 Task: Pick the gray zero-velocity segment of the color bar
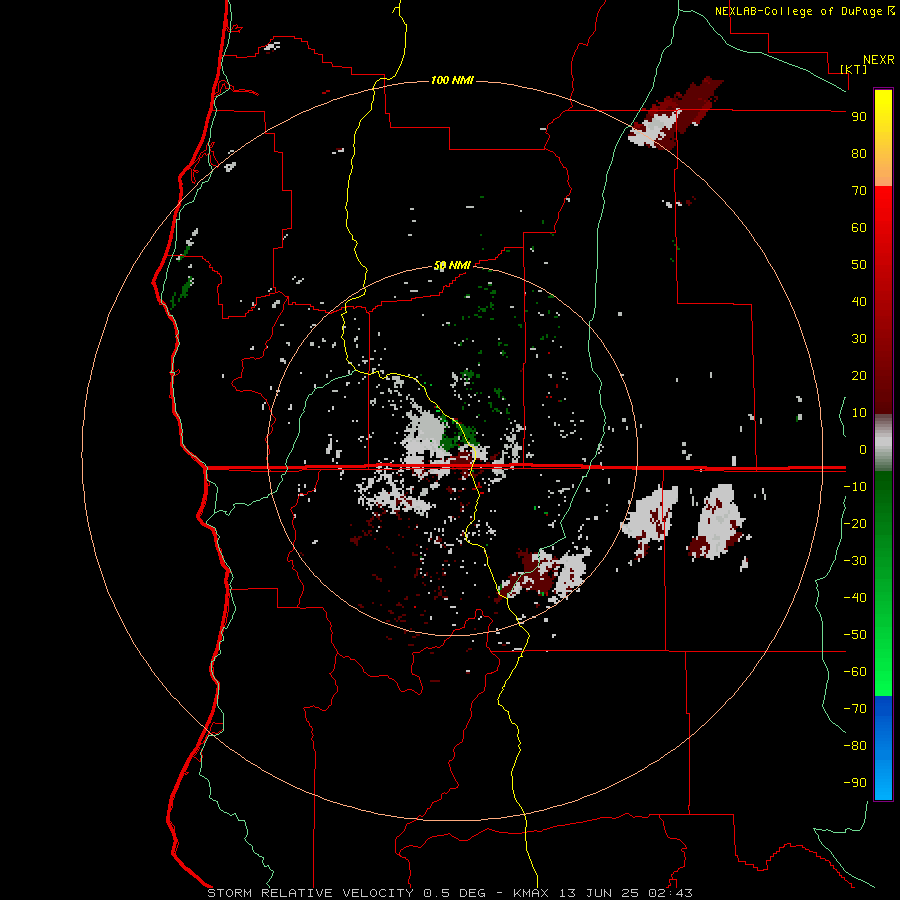point(883,443)
